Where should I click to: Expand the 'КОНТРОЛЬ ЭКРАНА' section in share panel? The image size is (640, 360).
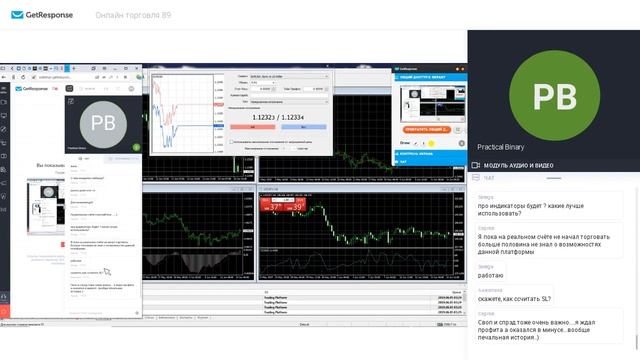tap(430, 154)
